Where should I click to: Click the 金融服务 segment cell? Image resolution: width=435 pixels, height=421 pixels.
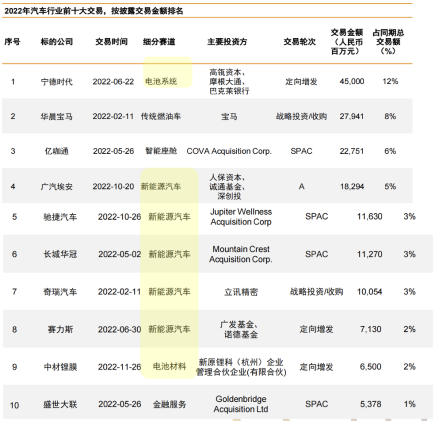pos(169,404)
